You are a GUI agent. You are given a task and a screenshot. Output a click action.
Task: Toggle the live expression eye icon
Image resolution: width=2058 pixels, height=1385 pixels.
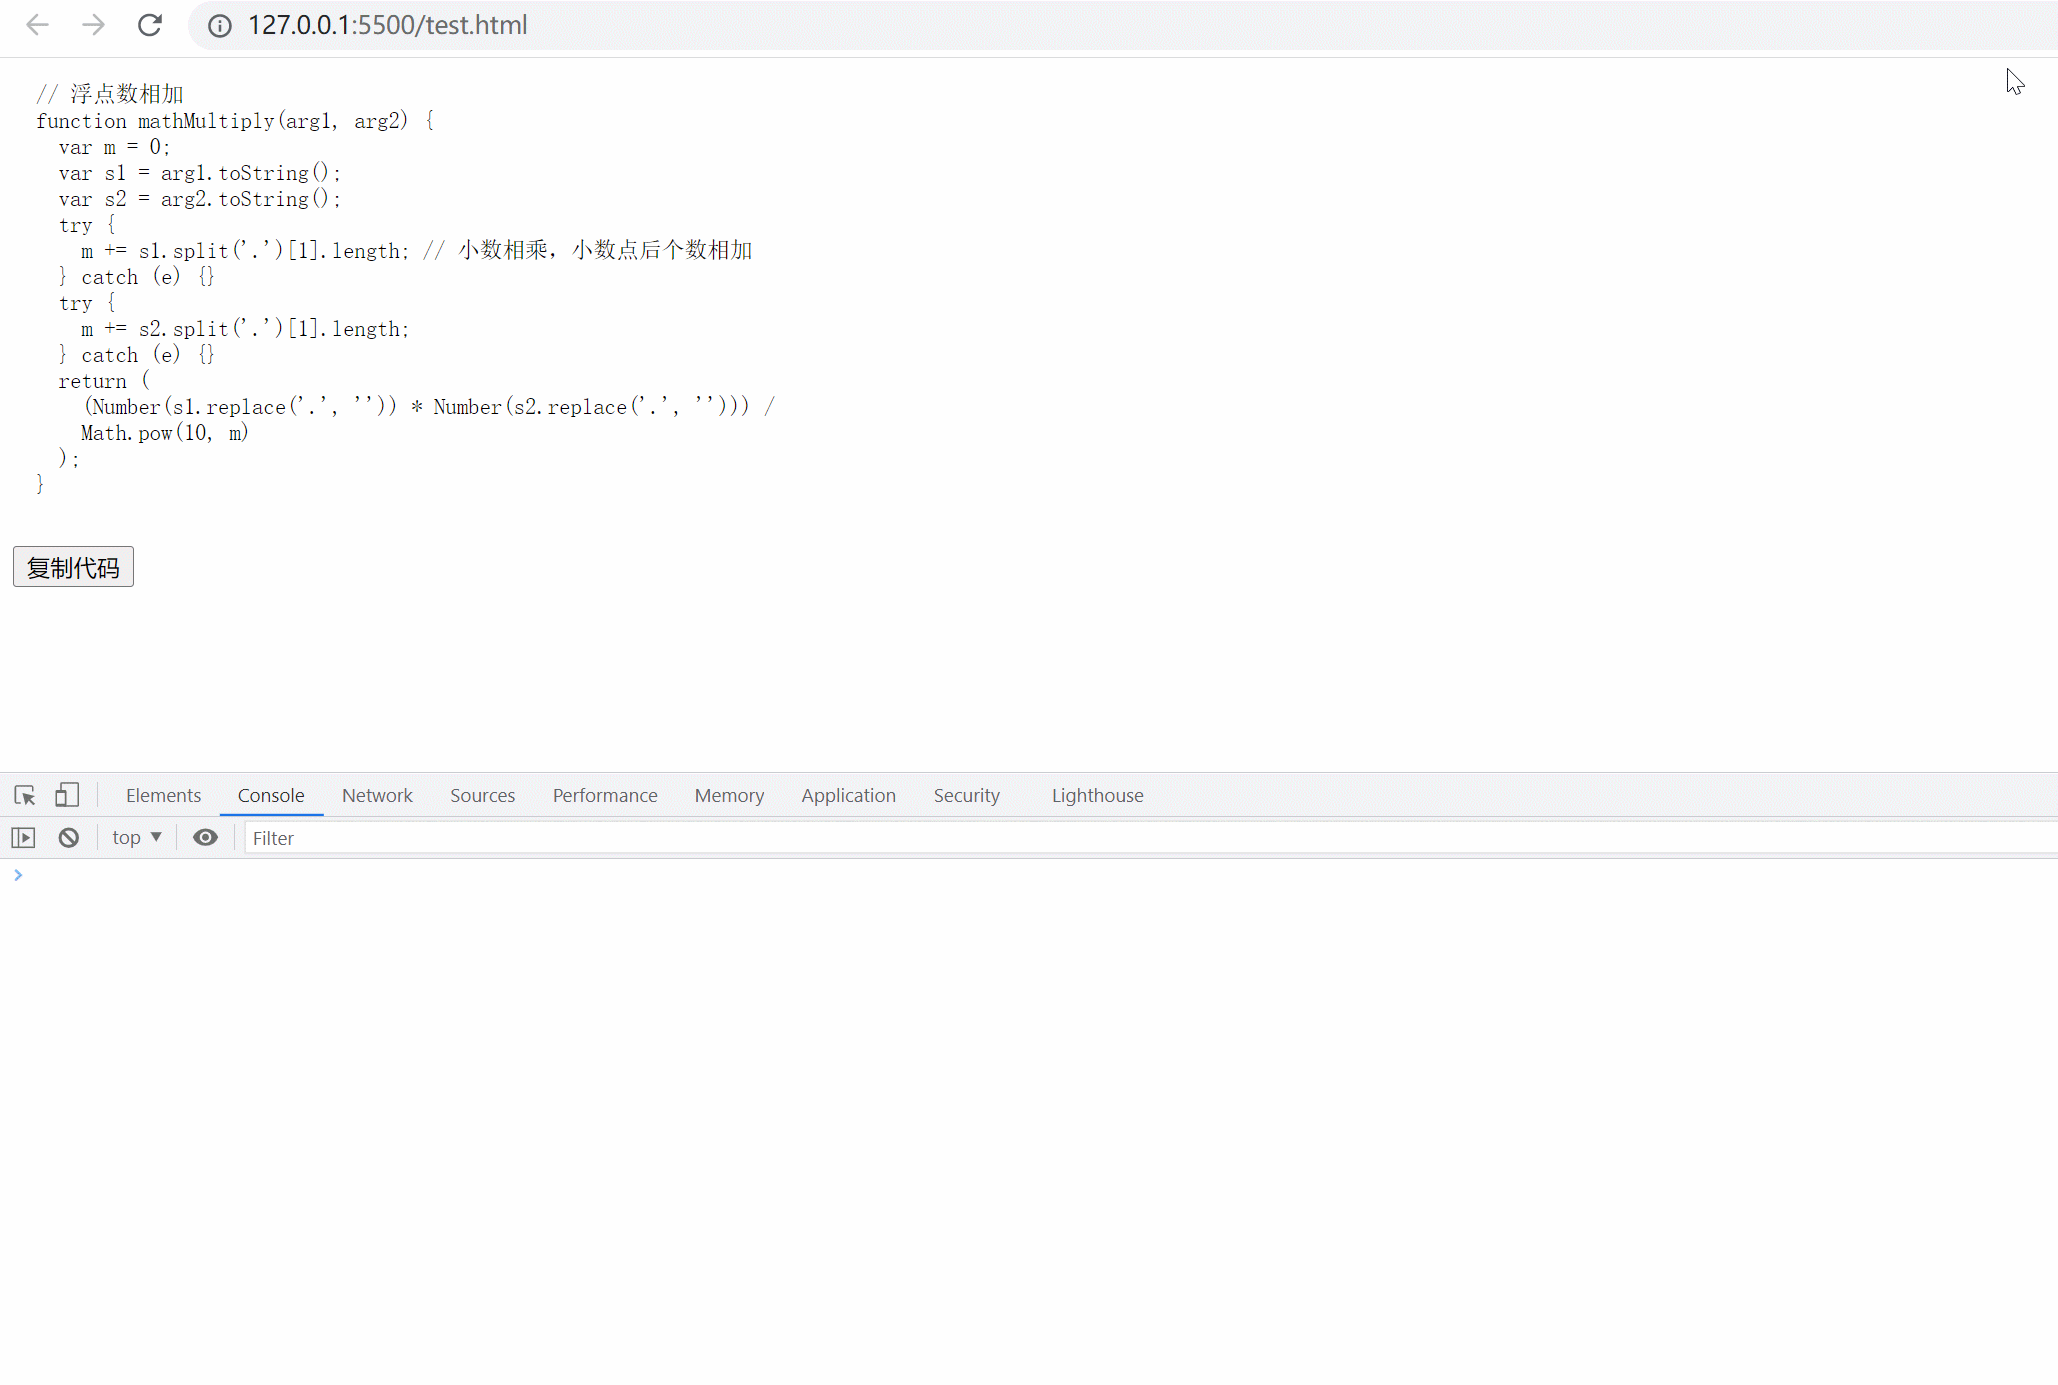(205, 838)
